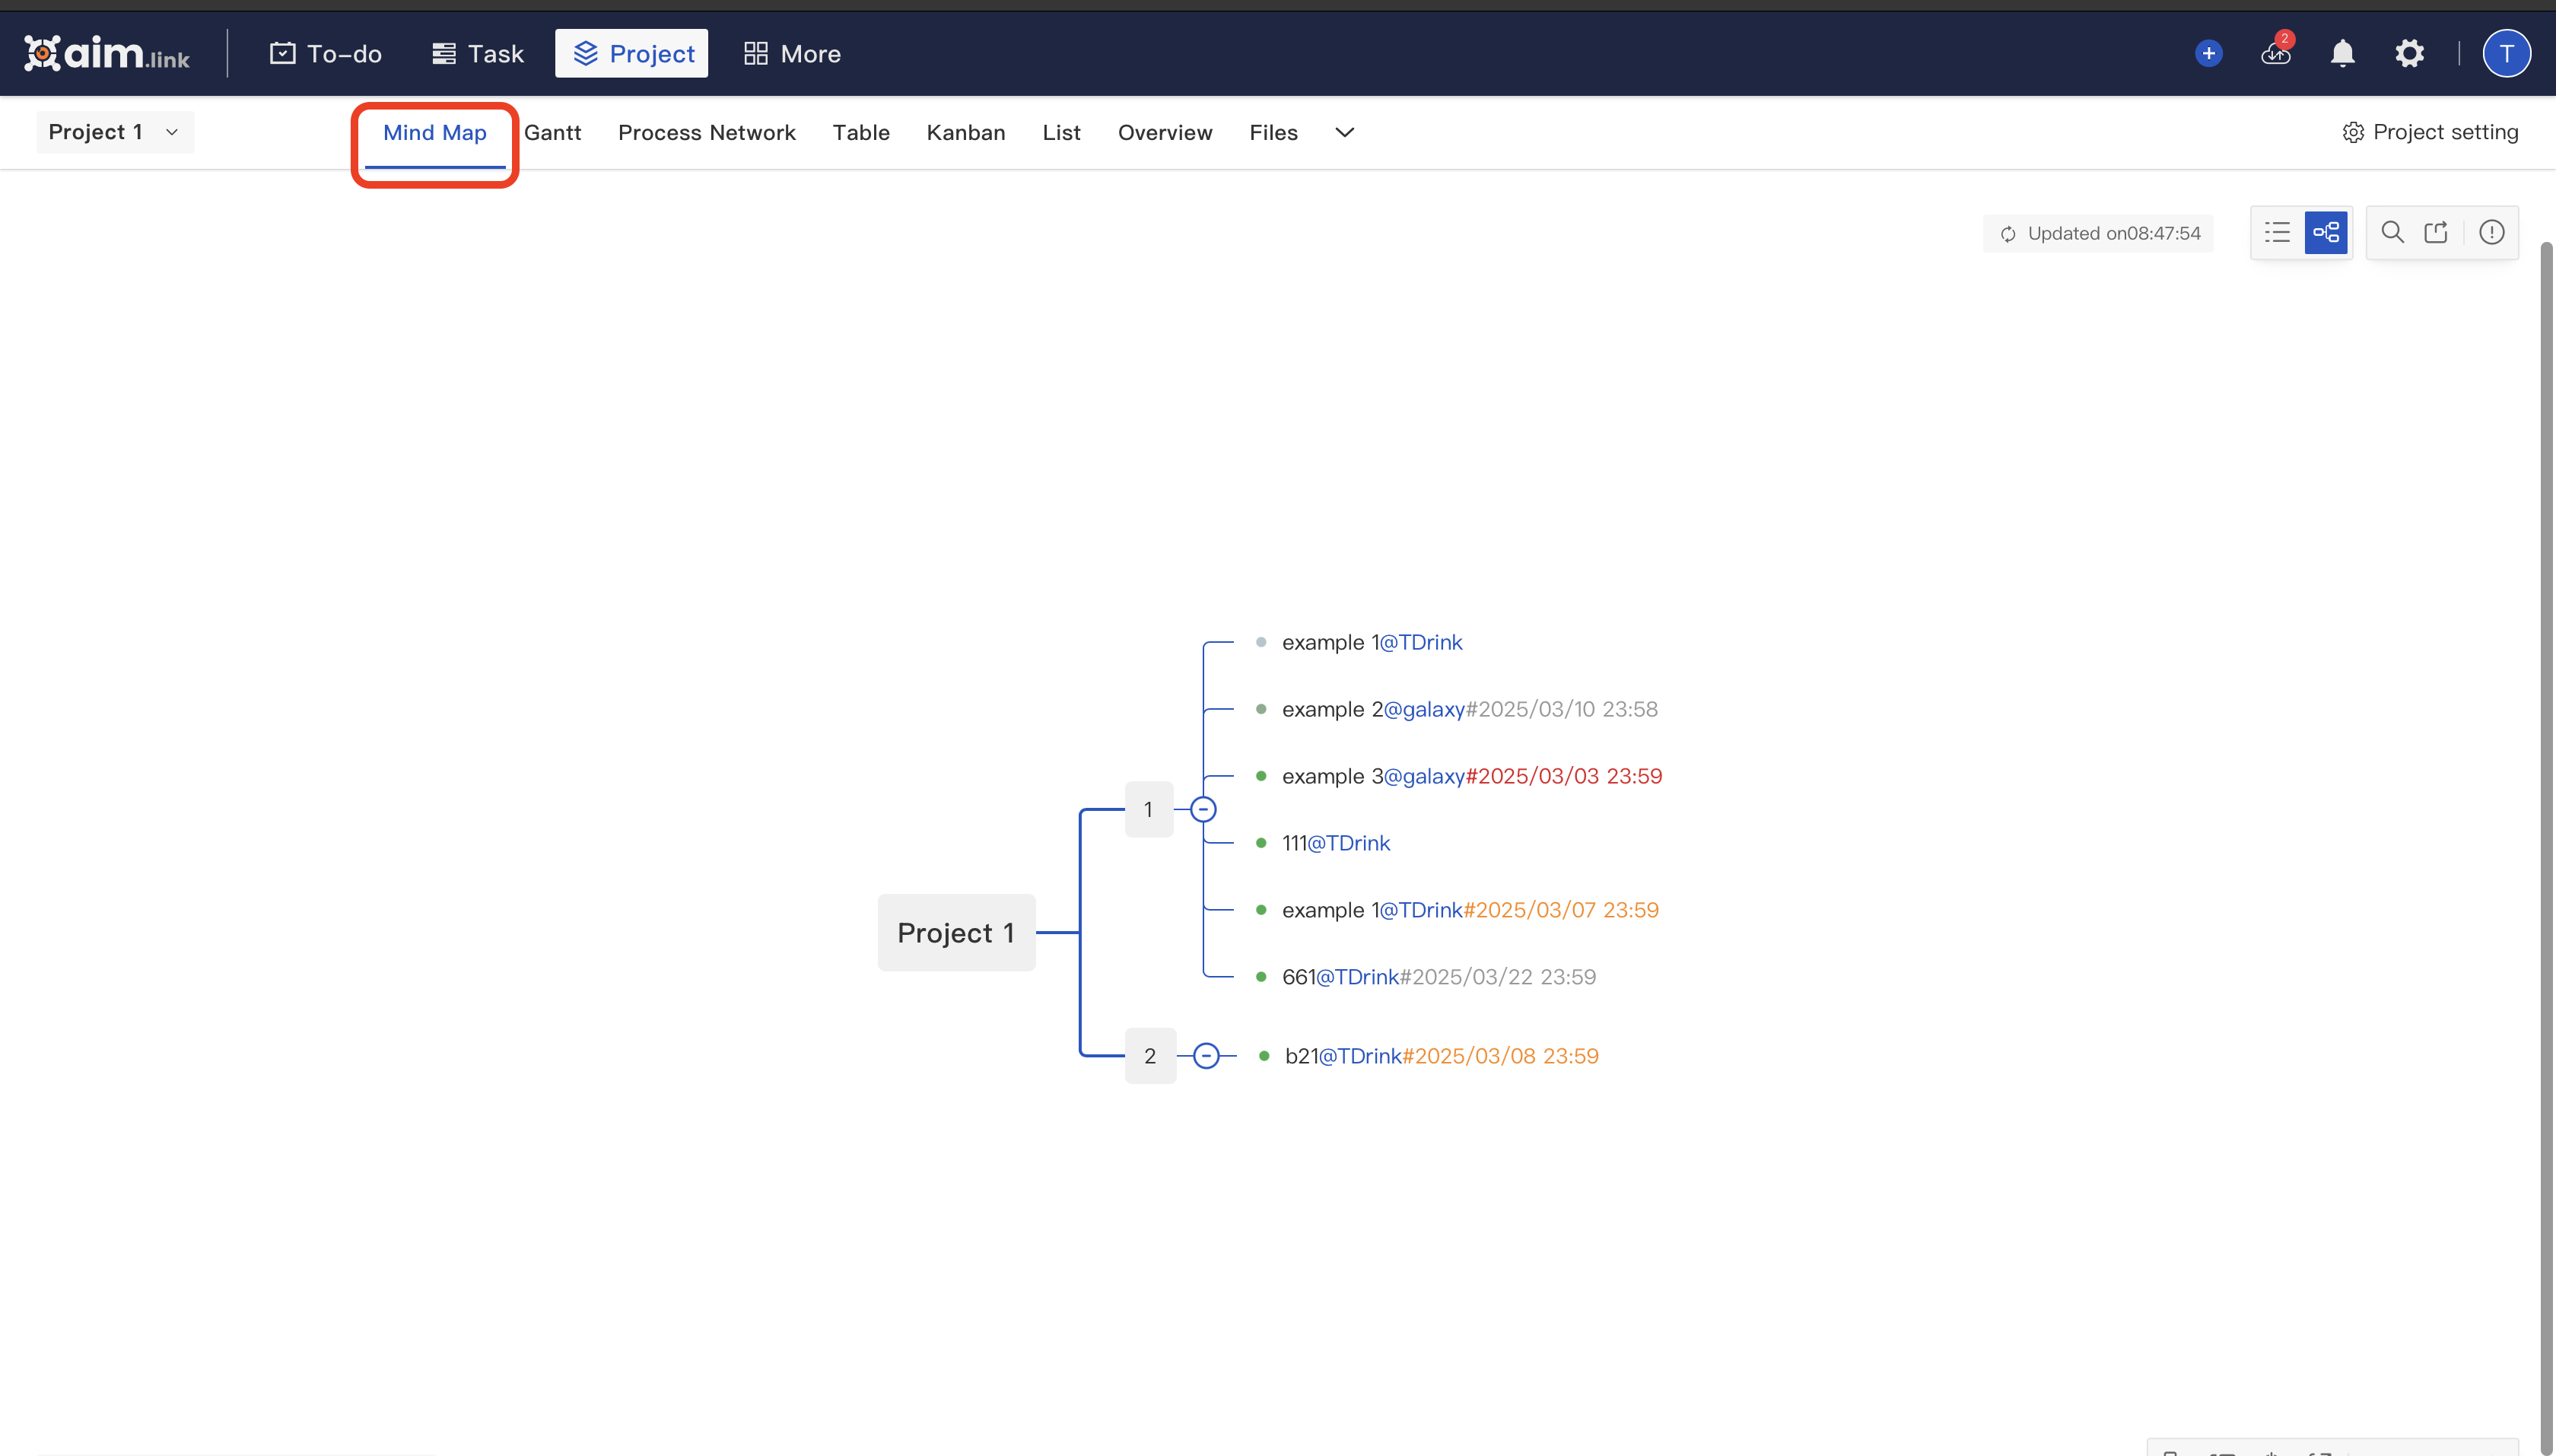Open the Project 1 dropdown selector
The image size is (2556, 1456).
point(113,131)
